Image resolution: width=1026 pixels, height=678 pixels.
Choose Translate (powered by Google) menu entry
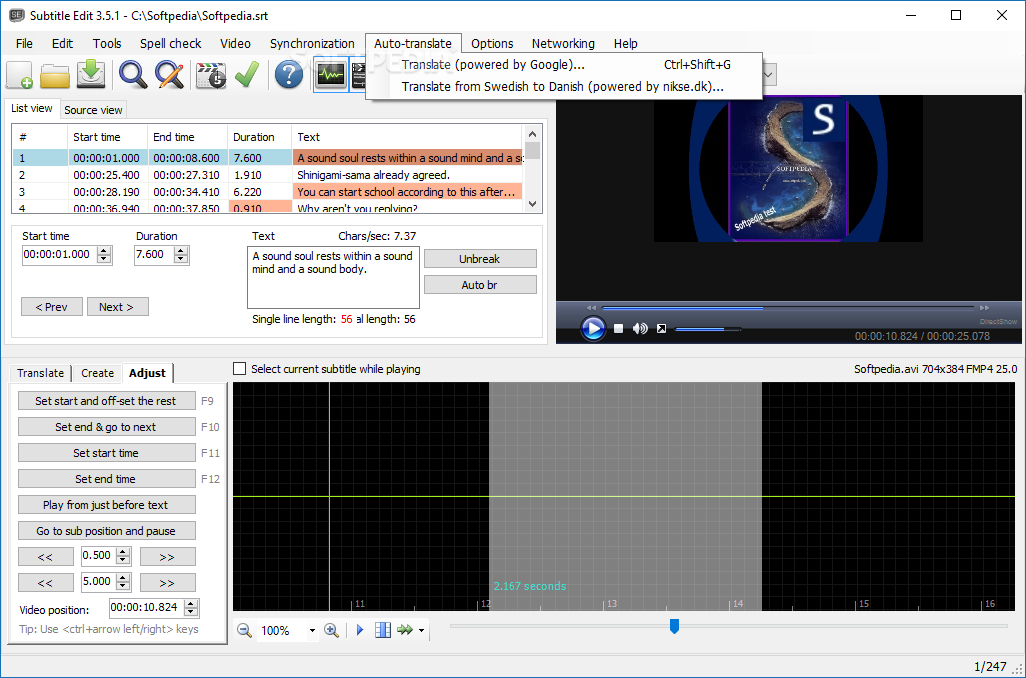tap(493, 65)
